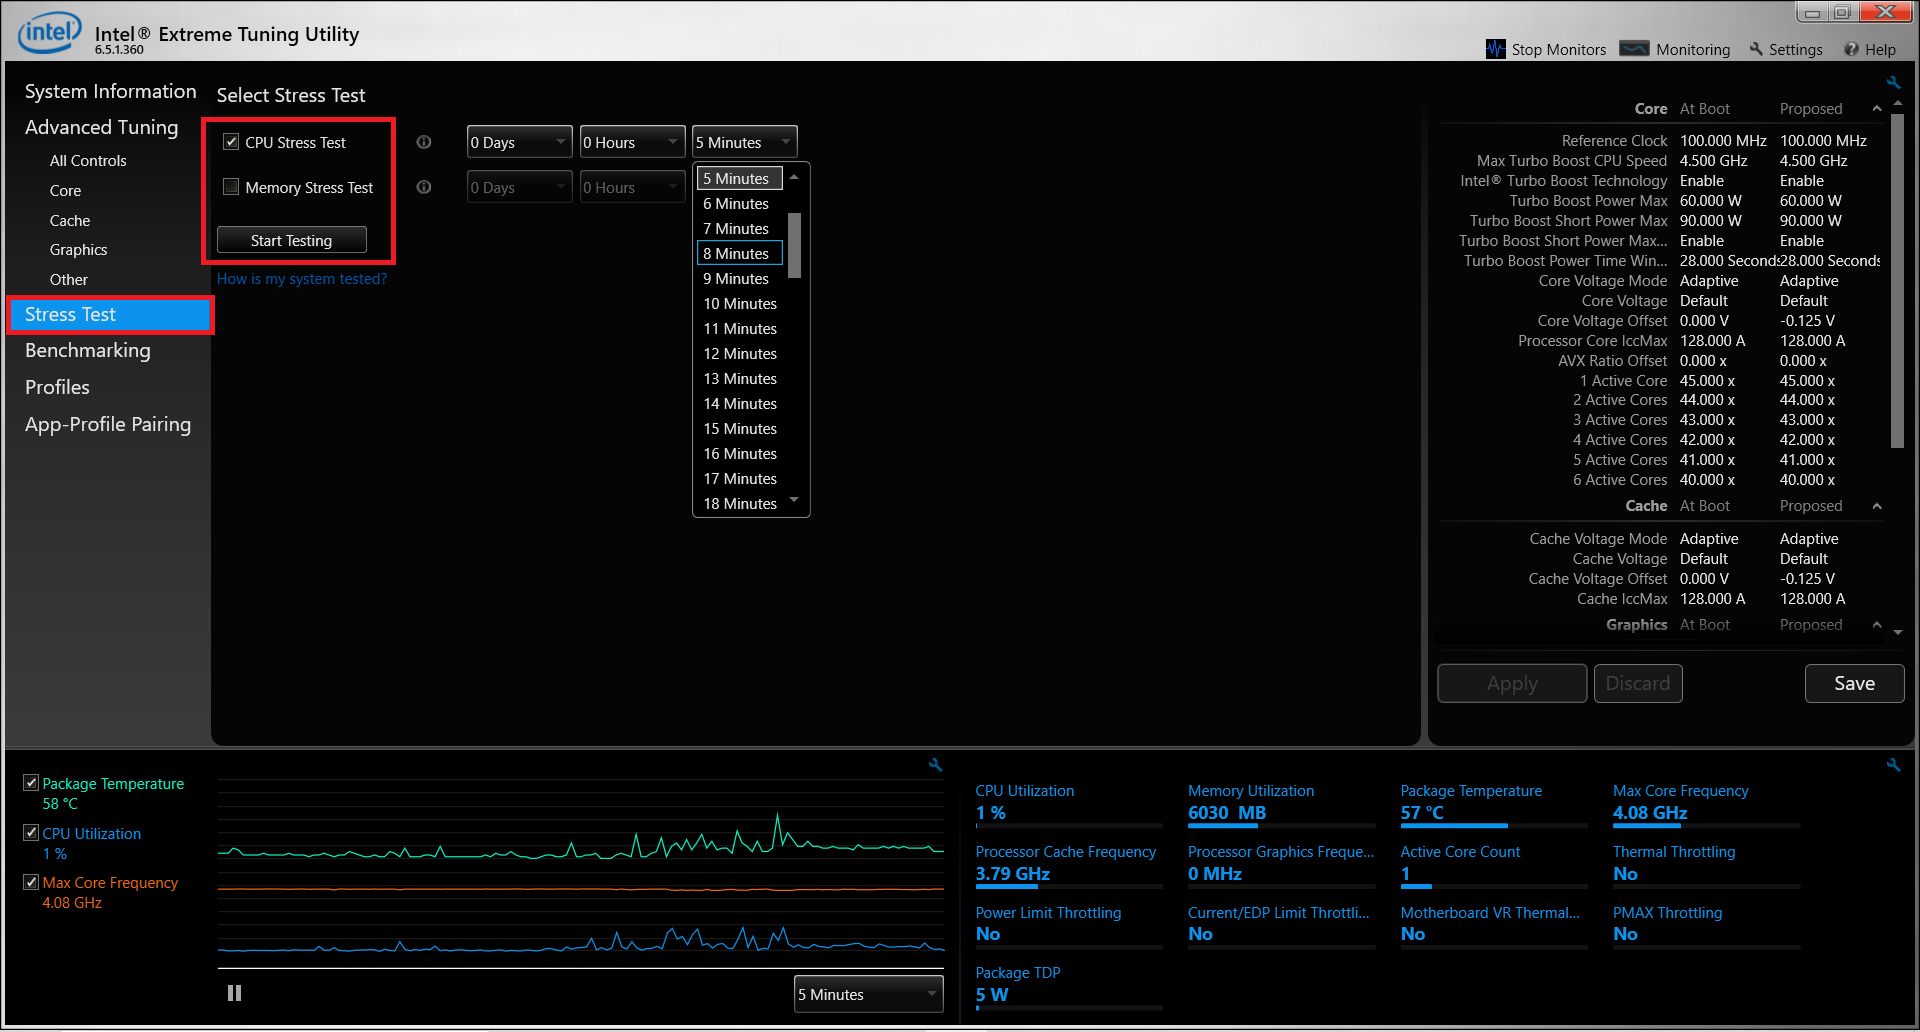Click Core Voltage Offset proposed -0.125 V

(1807, 321)
